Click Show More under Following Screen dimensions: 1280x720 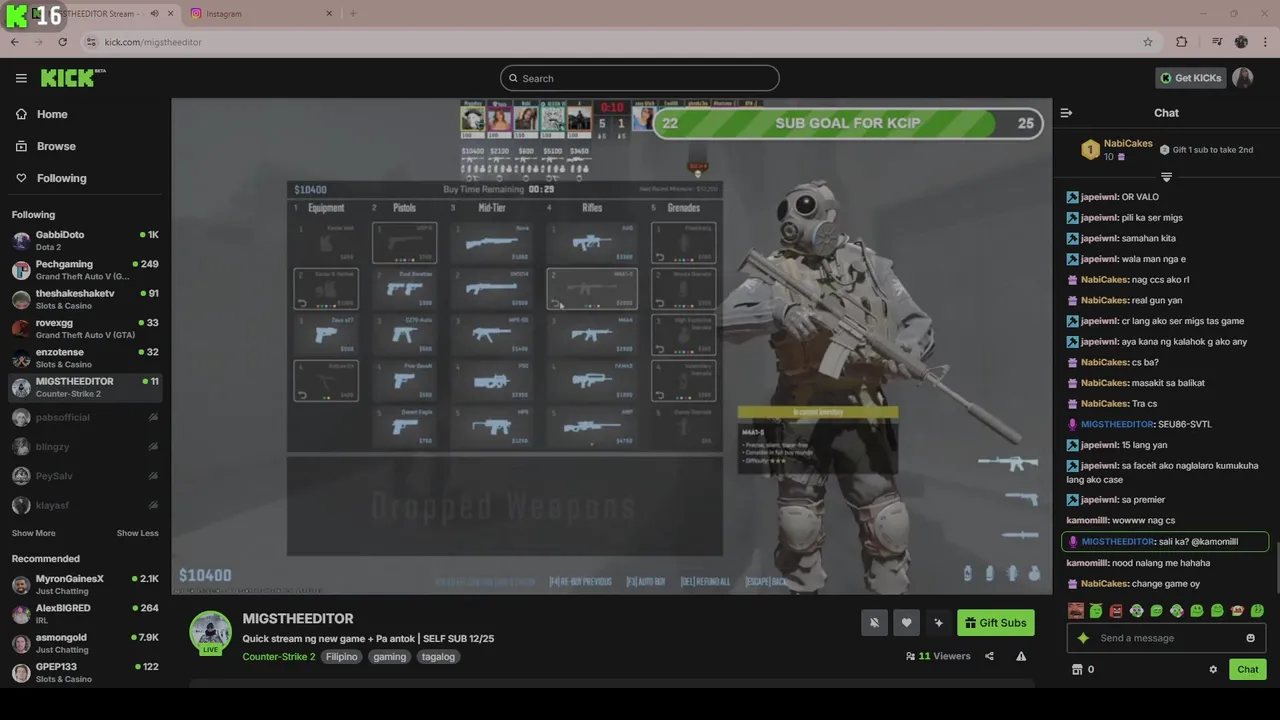tap(34, 533)
